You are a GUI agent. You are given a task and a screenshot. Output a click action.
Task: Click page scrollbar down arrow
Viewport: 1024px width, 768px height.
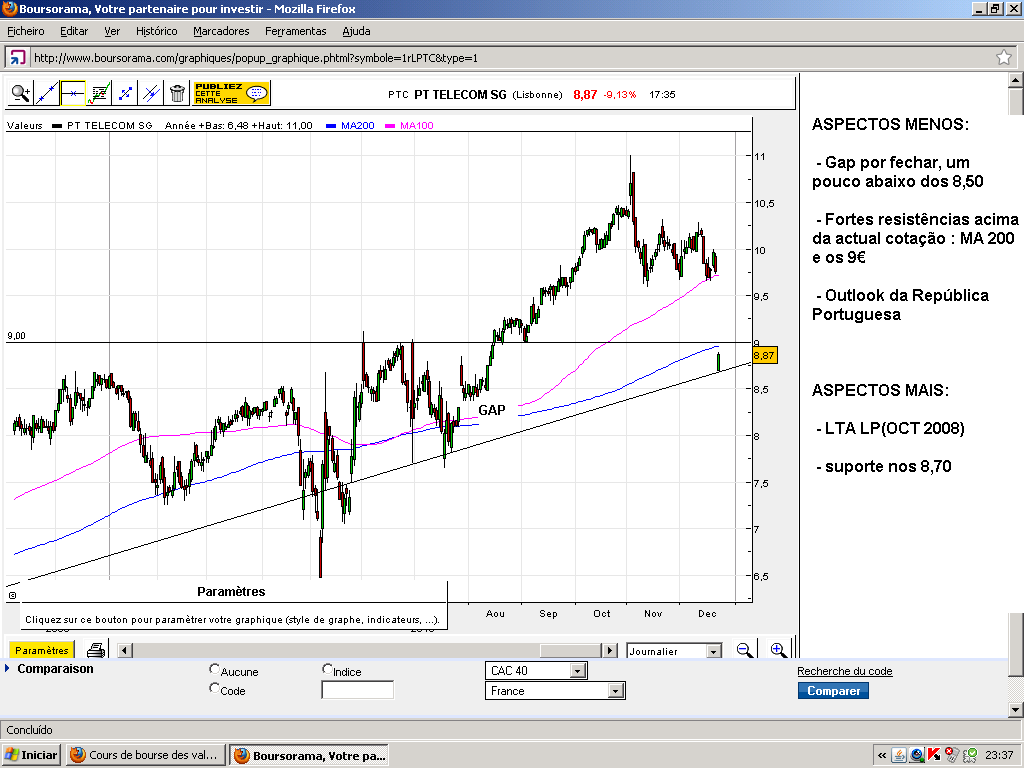tap(1016, 709)
